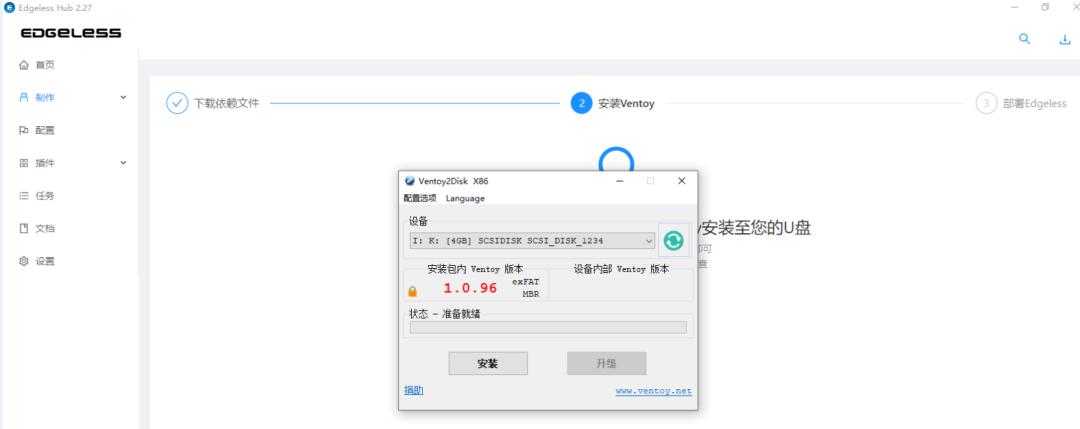
Task: Click the 下载依赖文件 step label
Action: [x=227, y=103]
